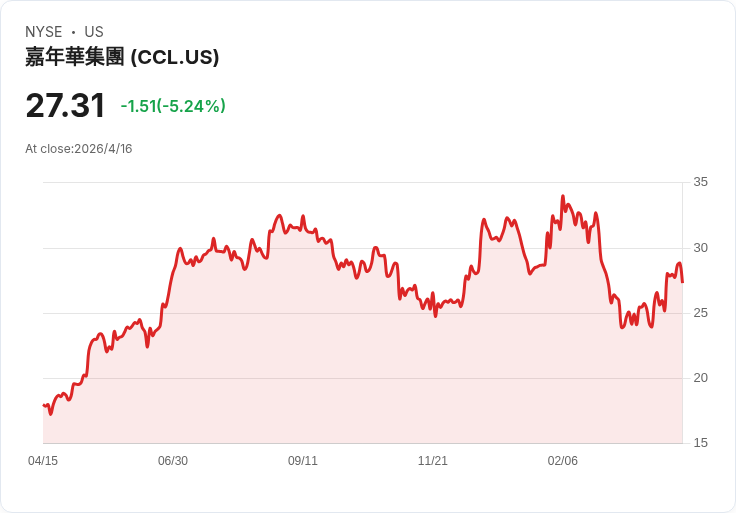Click the 02/06 date axis label
The height and width of the screenshot is (513, 736).
pos(563,461)
